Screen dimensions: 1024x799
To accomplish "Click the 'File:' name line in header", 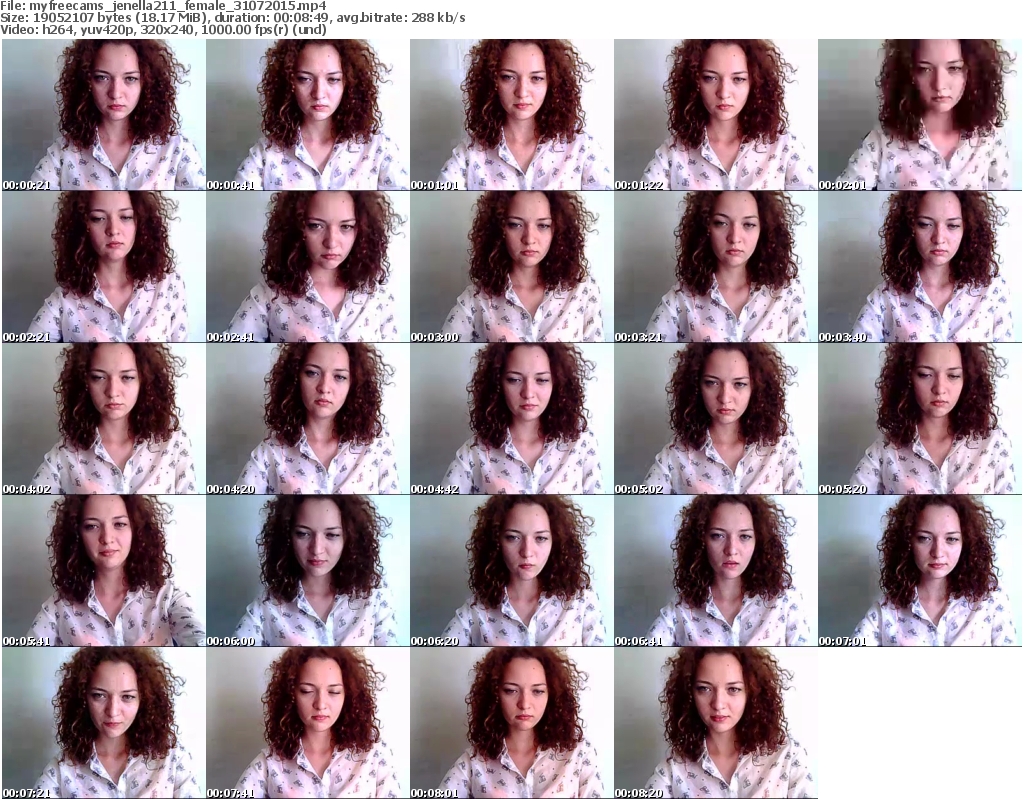I will point(163,6).
